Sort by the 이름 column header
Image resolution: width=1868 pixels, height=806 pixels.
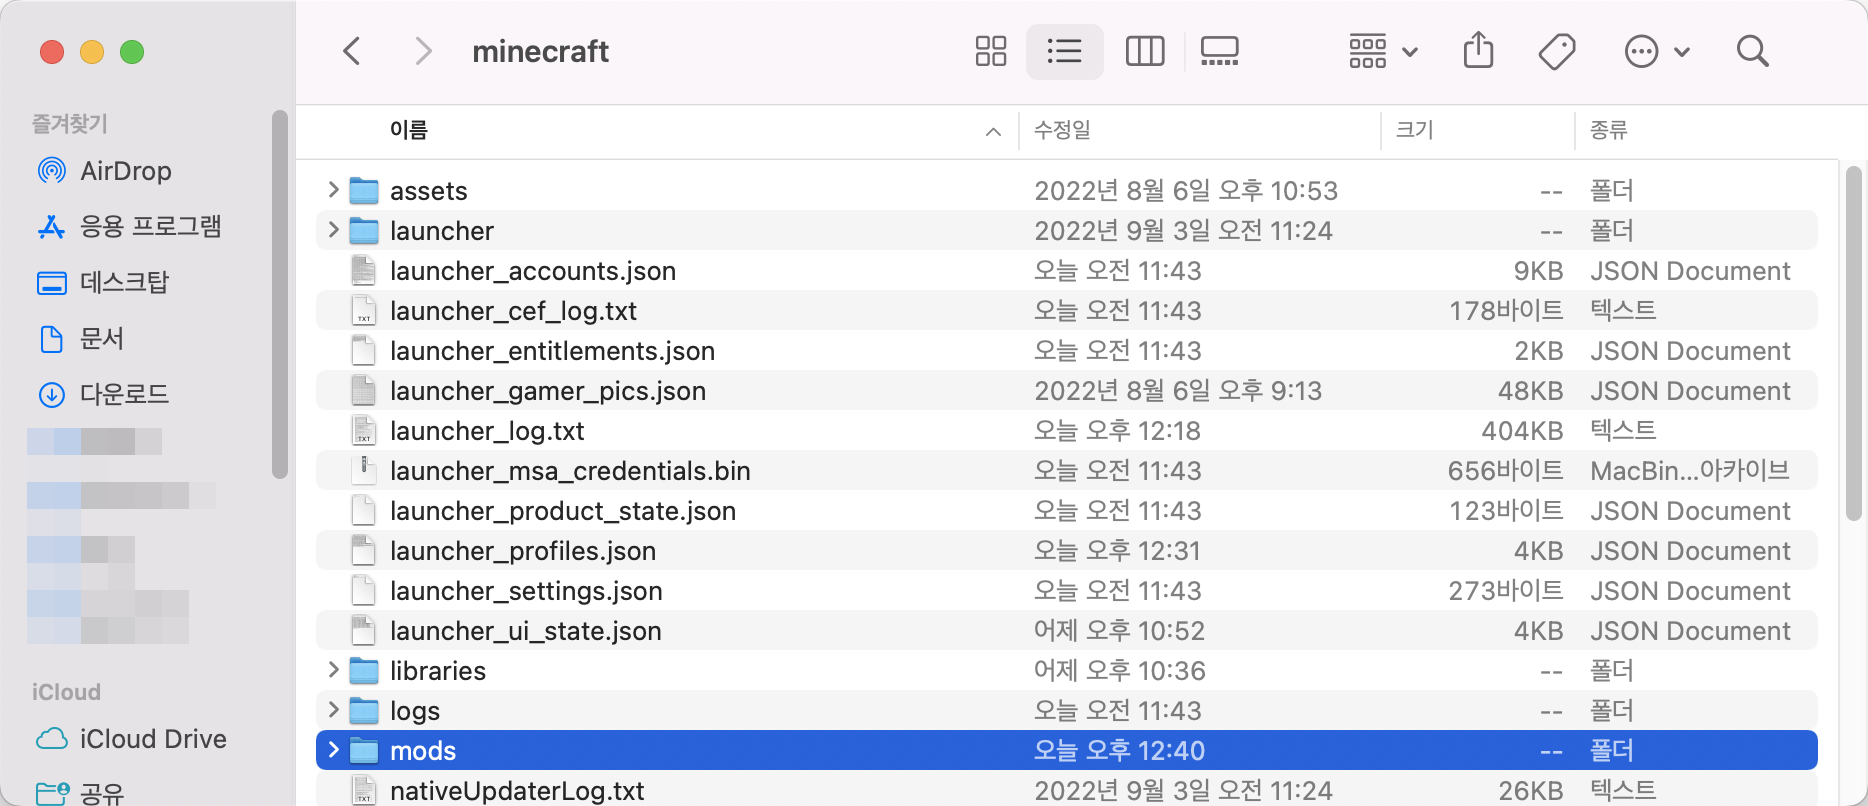coord(409,130)
